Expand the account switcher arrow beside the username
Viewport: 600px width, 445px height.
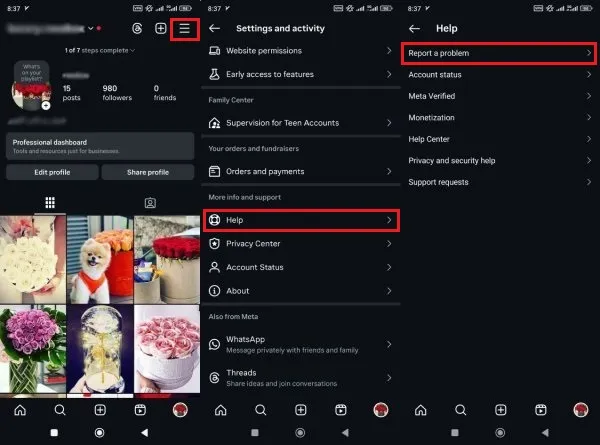click(91, 28)
